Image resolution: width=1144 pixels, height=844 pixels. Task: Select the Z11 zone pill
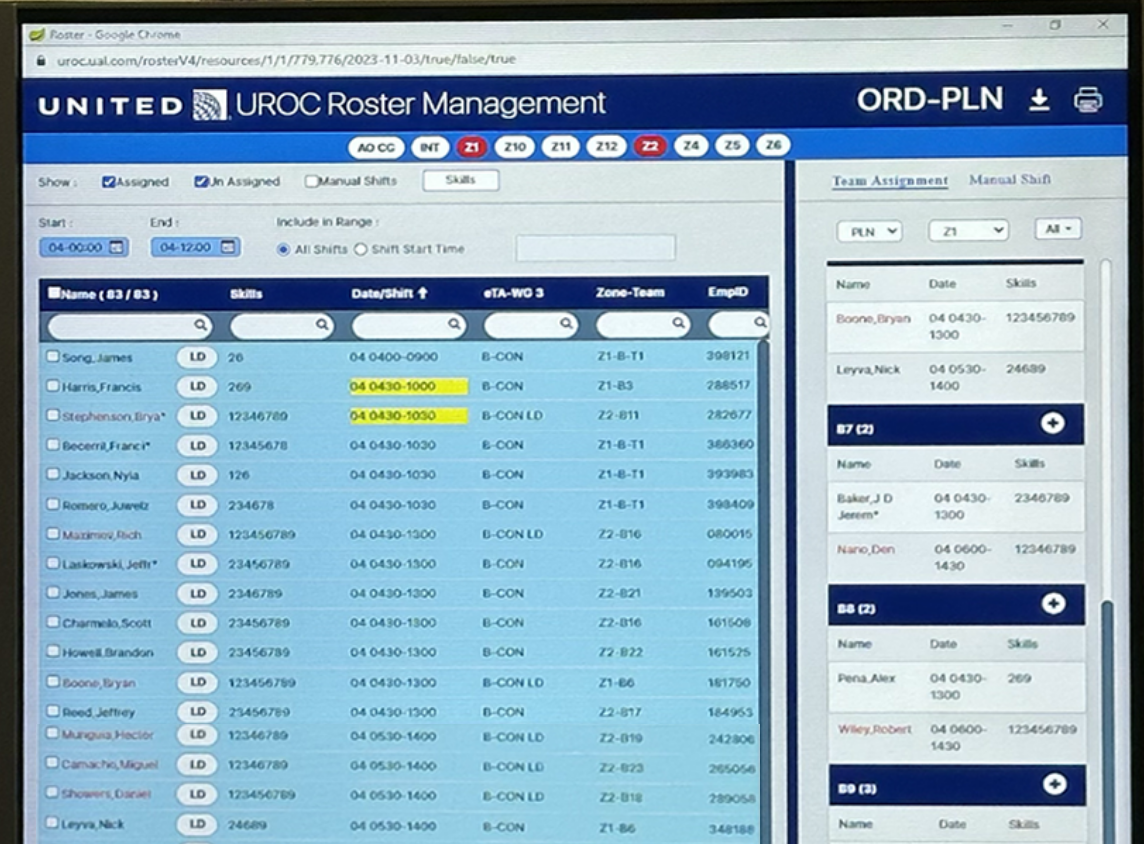(560, 147)
